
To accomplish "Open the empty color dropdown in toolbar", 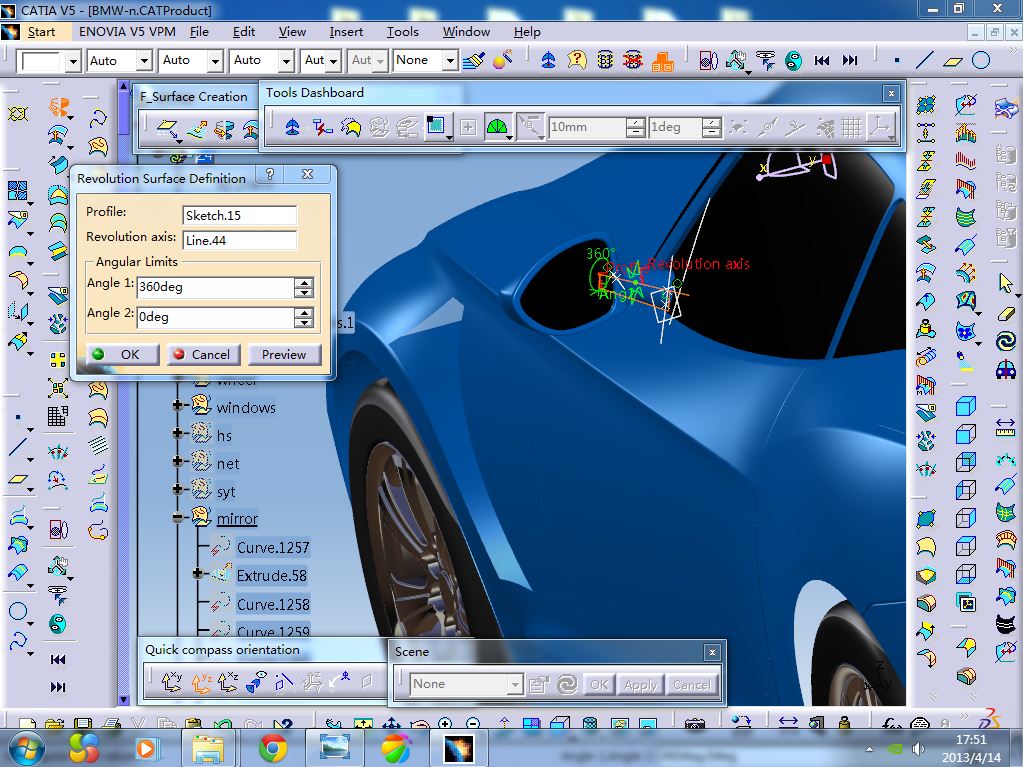I will (73, 61).
